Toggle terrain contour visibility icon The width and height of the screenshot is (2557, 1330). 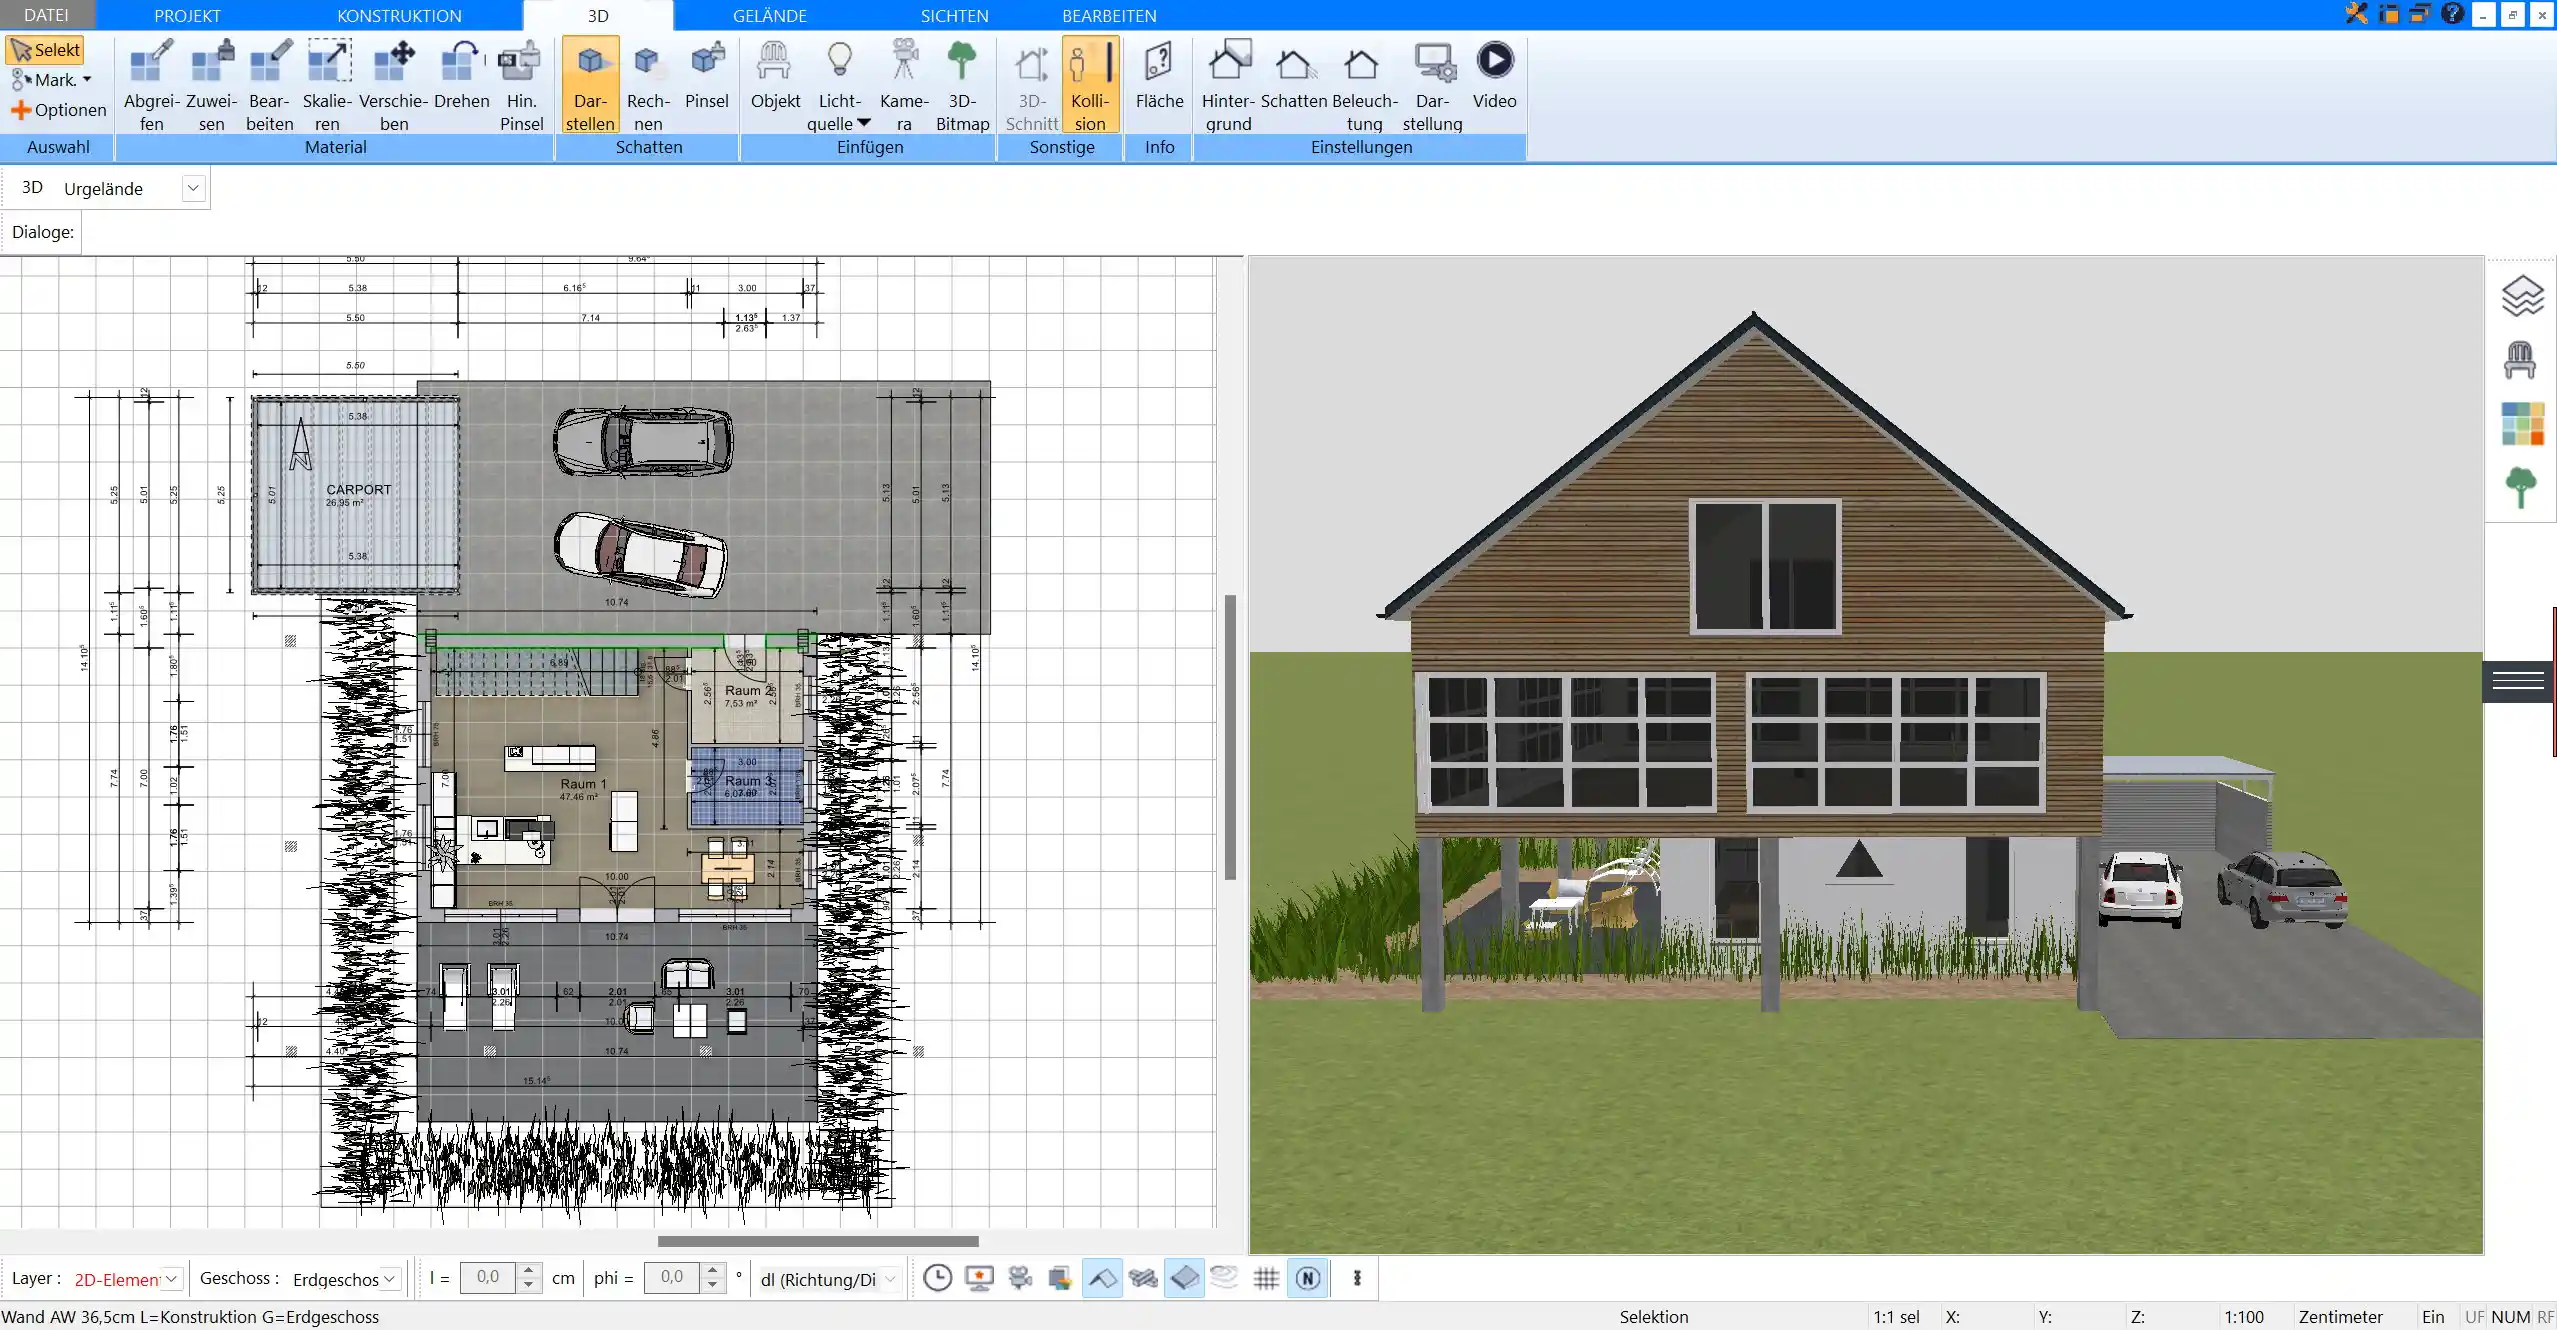click(x=1225, y=1277)
